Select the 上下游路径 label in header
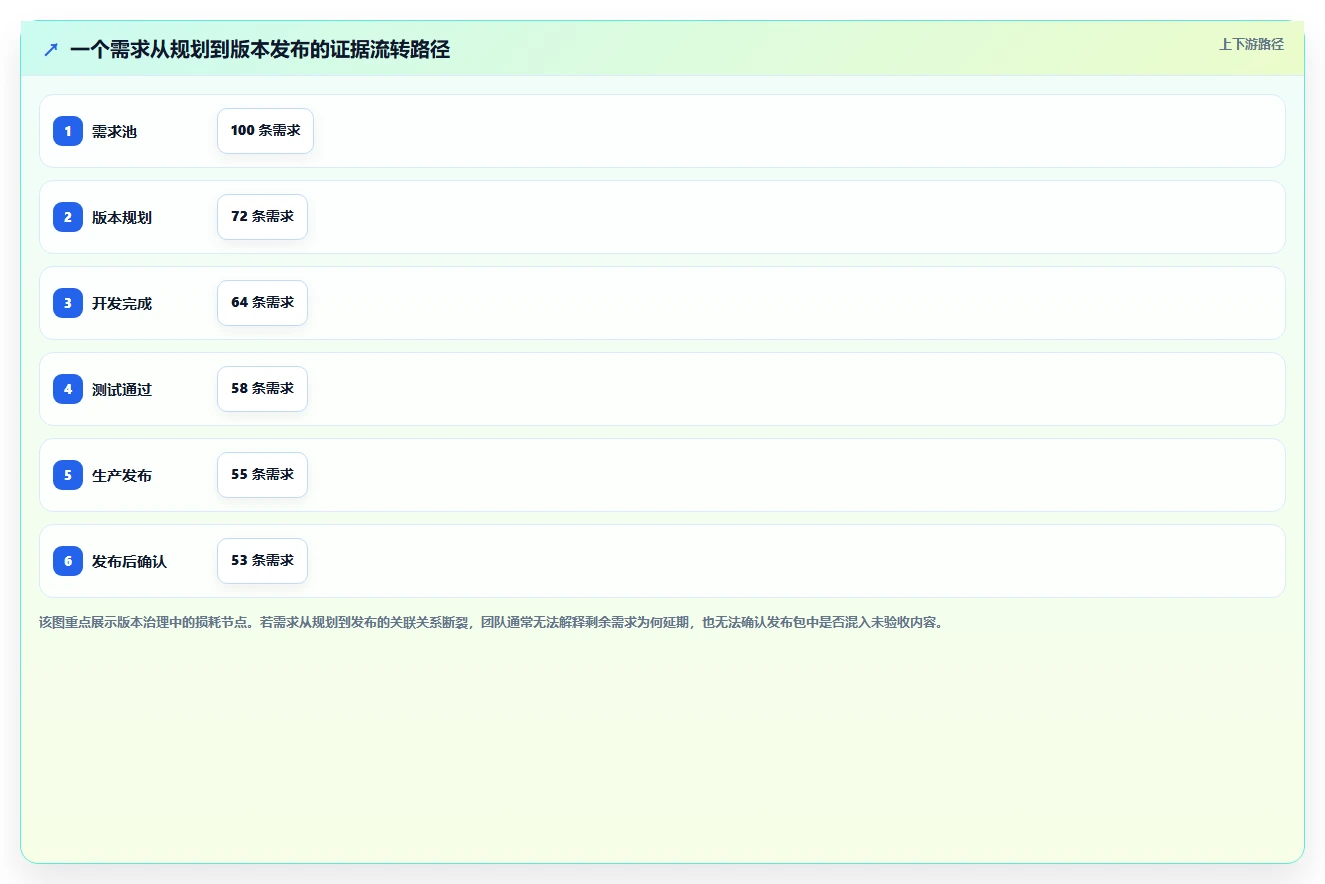The width and height of the screenshot is (1325, 884). click(1251, 44)
